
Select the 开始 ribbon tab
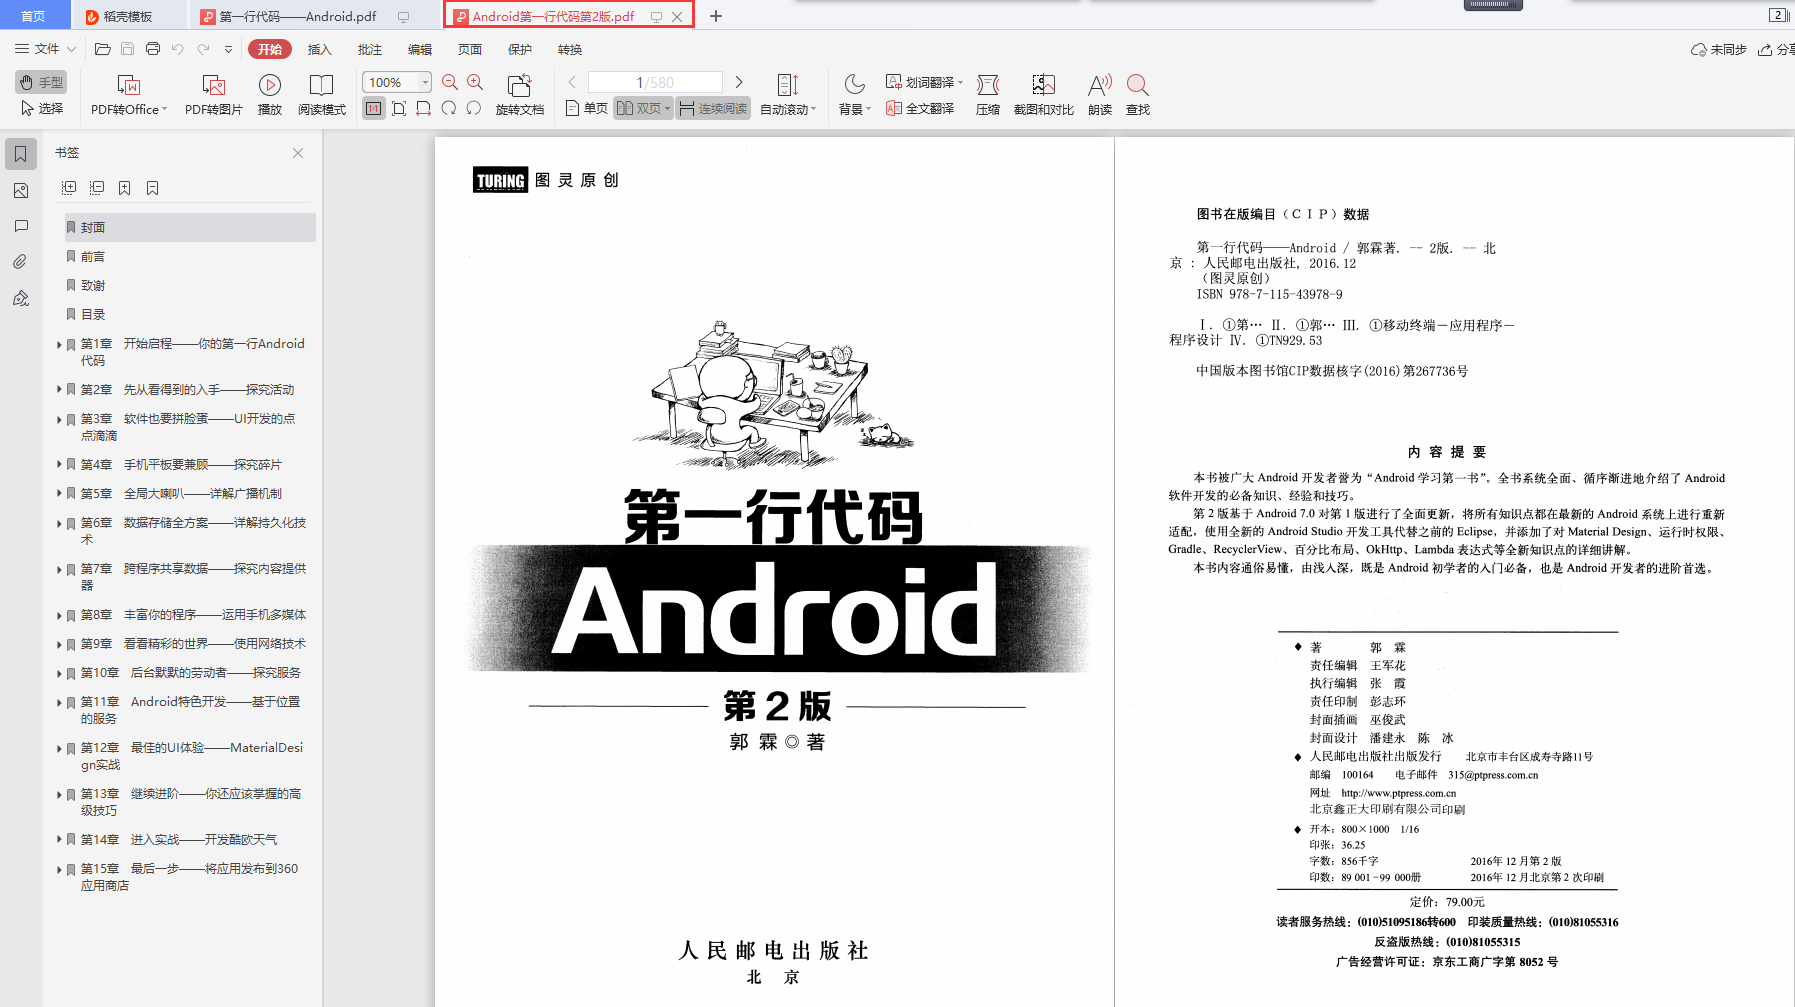point(270,49)
